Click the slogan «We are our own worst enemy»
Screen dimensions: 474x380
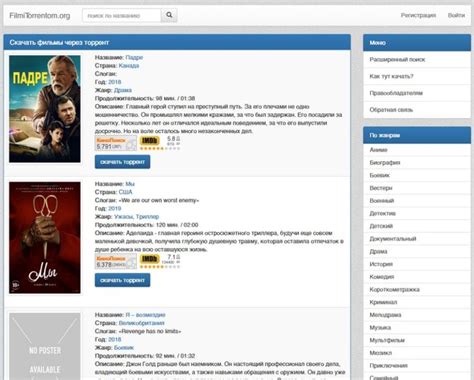tap(159, 200)
